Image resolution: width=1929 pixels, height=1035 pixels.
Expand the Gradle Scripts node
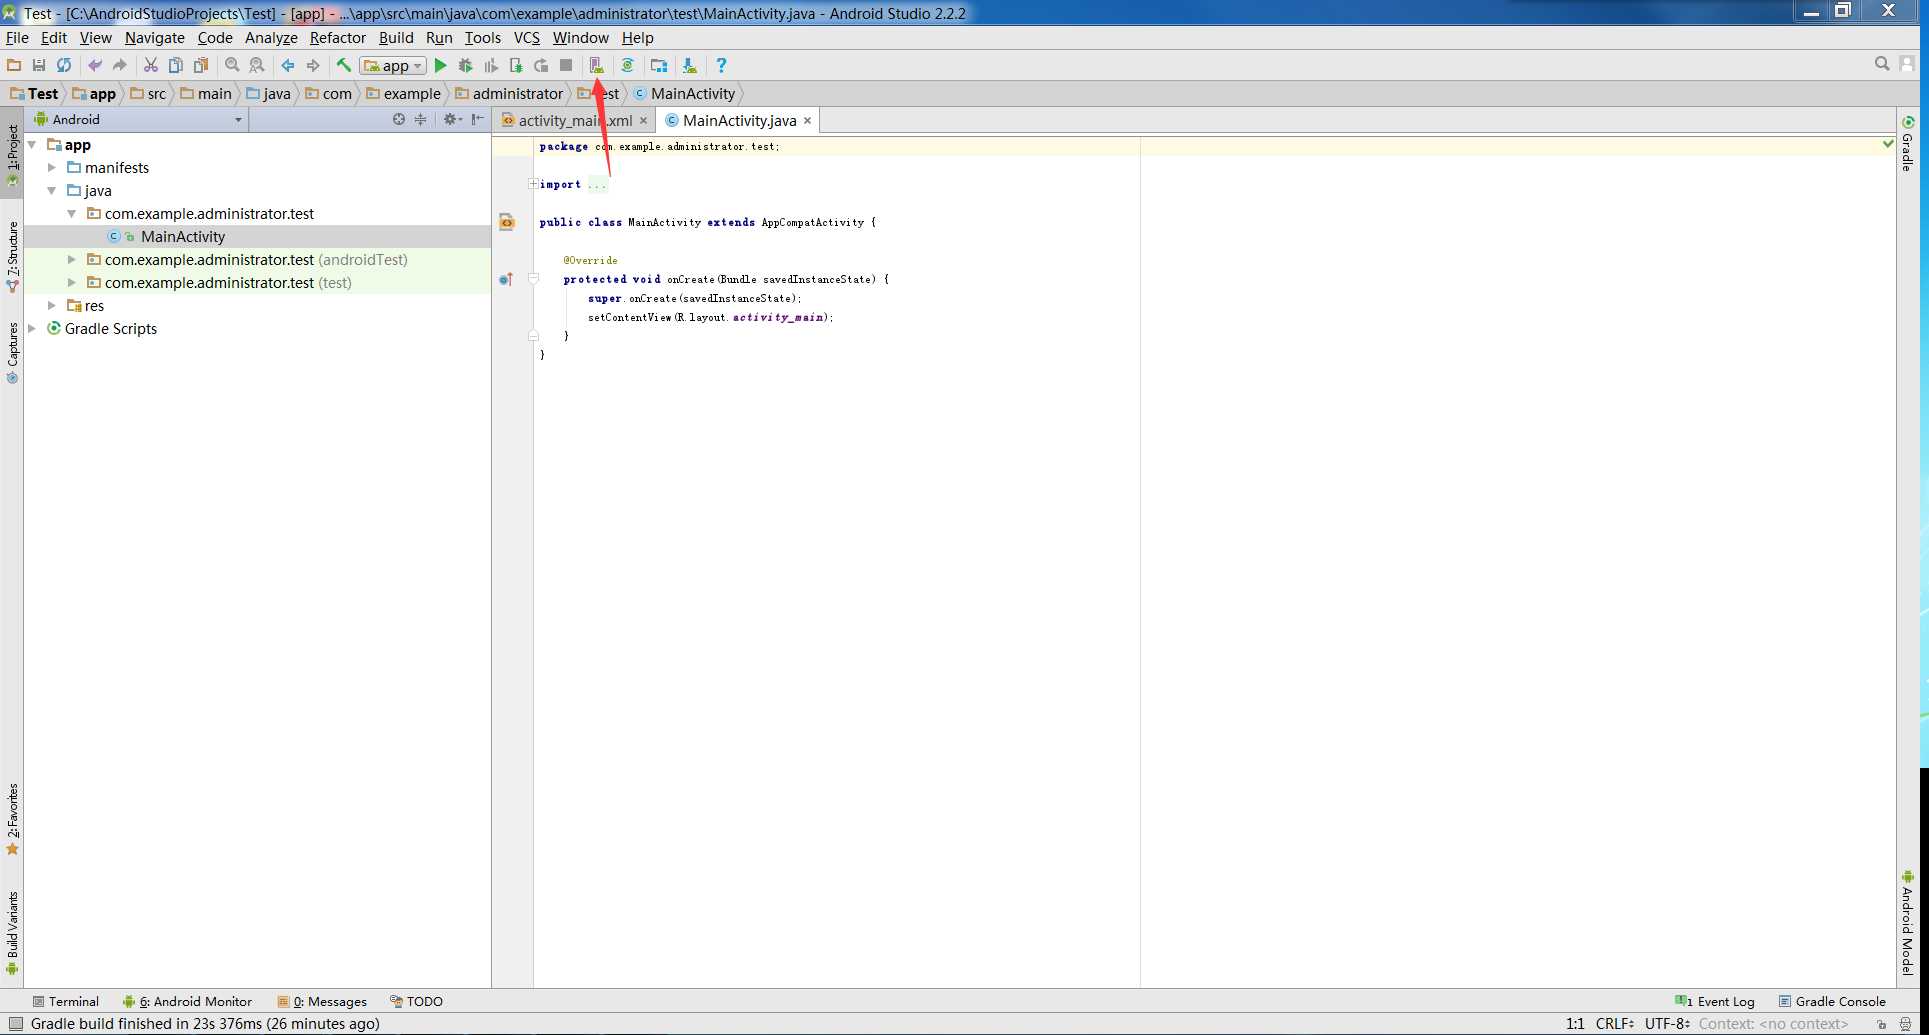pos(32,329)
